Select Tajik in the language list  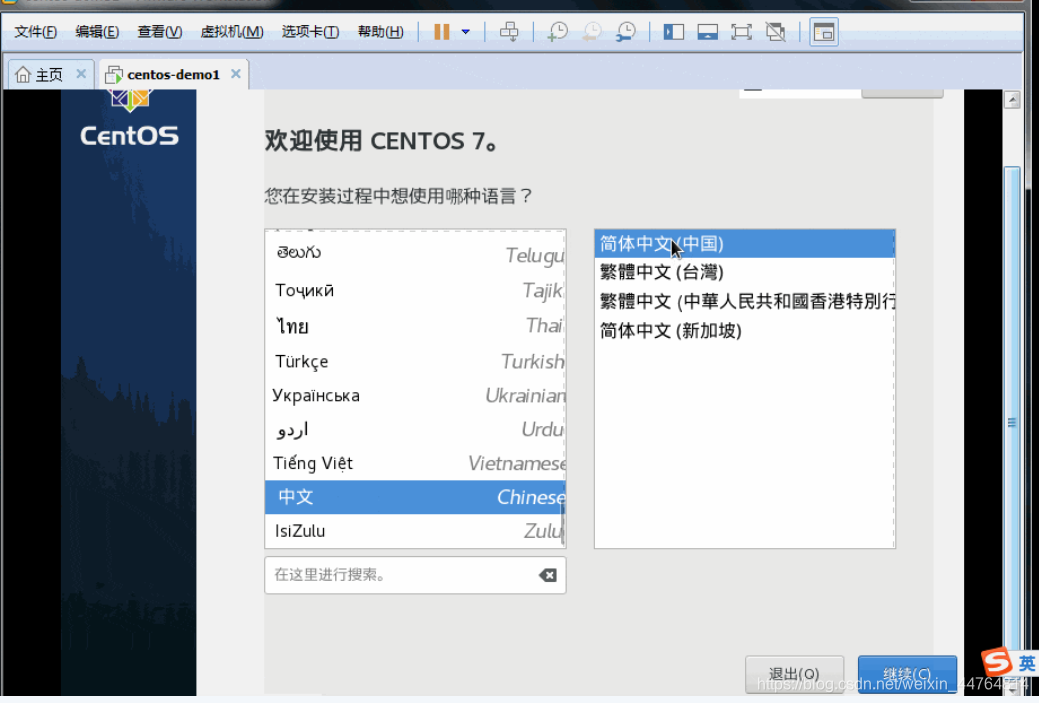415,290
